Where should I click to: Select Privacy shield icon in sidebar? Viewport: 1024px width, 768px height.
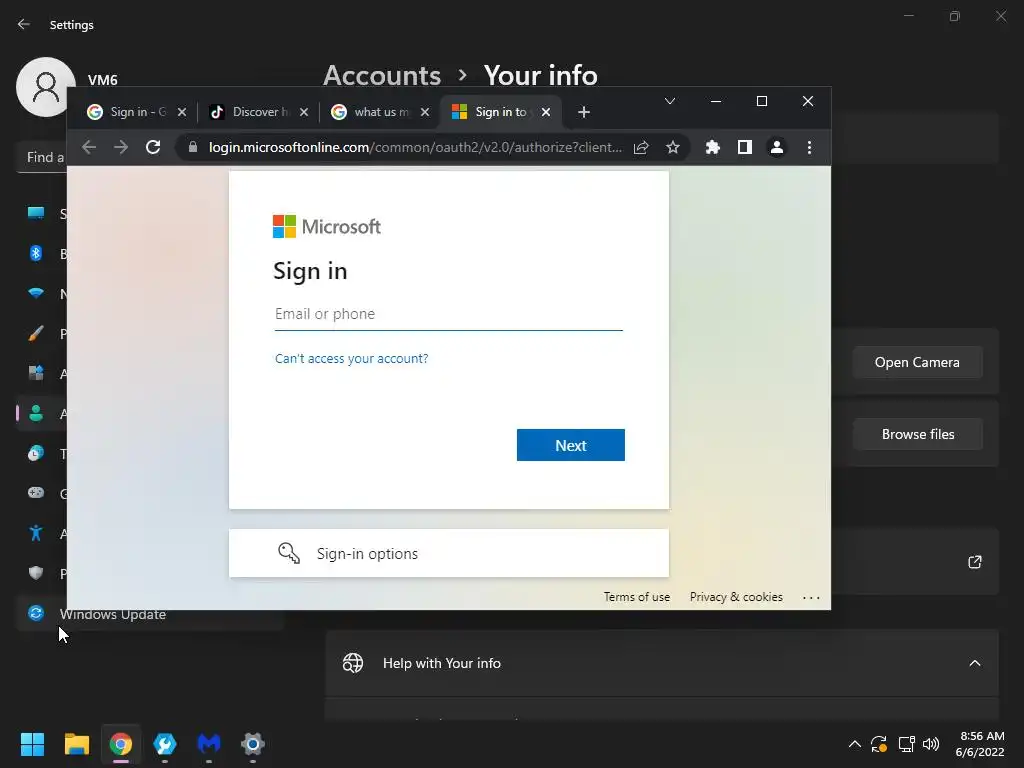pyautogui.click(x=36, y=573)
